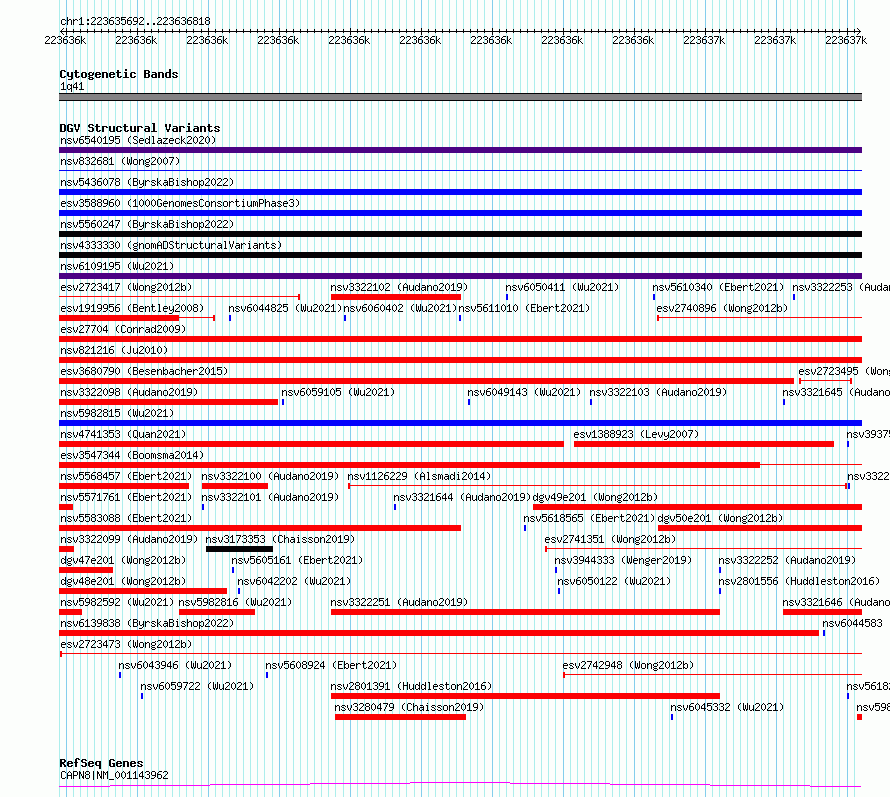The width and height of the screenshot is (890, 797).
Task: Select the black nsv3173353 (Chaisson2019) bar
Action: pos(239,549)
